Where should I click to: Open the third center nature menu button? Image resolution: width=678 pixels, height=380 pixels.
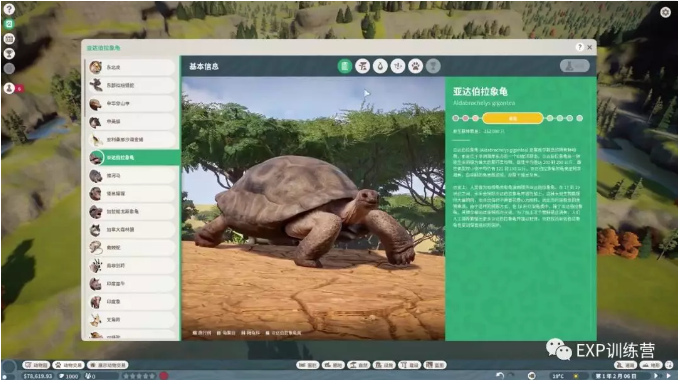click(x=358, y=365)
